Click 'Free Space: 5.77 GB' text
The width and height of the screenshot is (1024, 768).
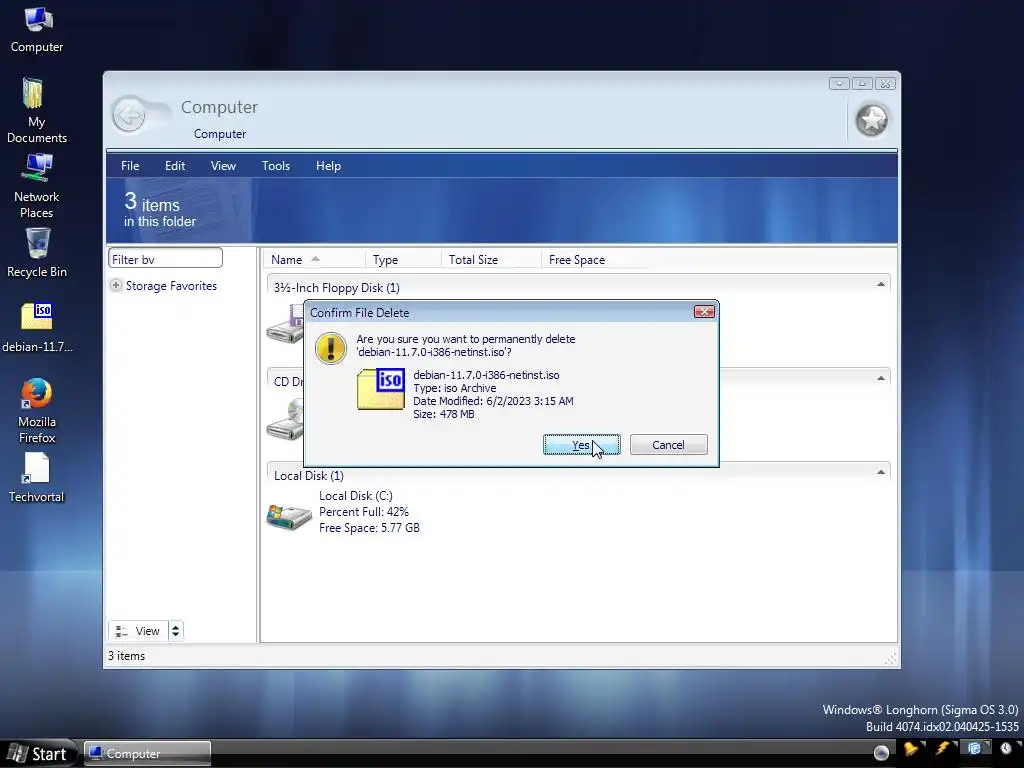370,528
